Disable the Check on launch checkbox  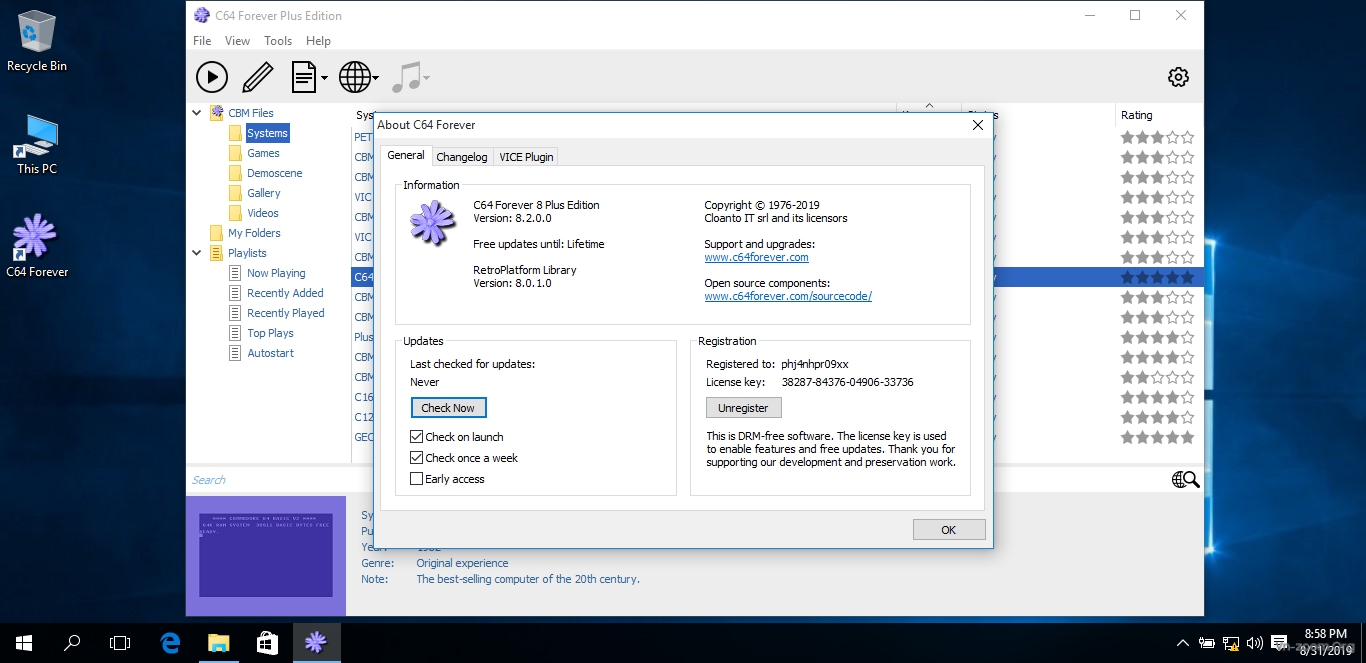(417, 437)
